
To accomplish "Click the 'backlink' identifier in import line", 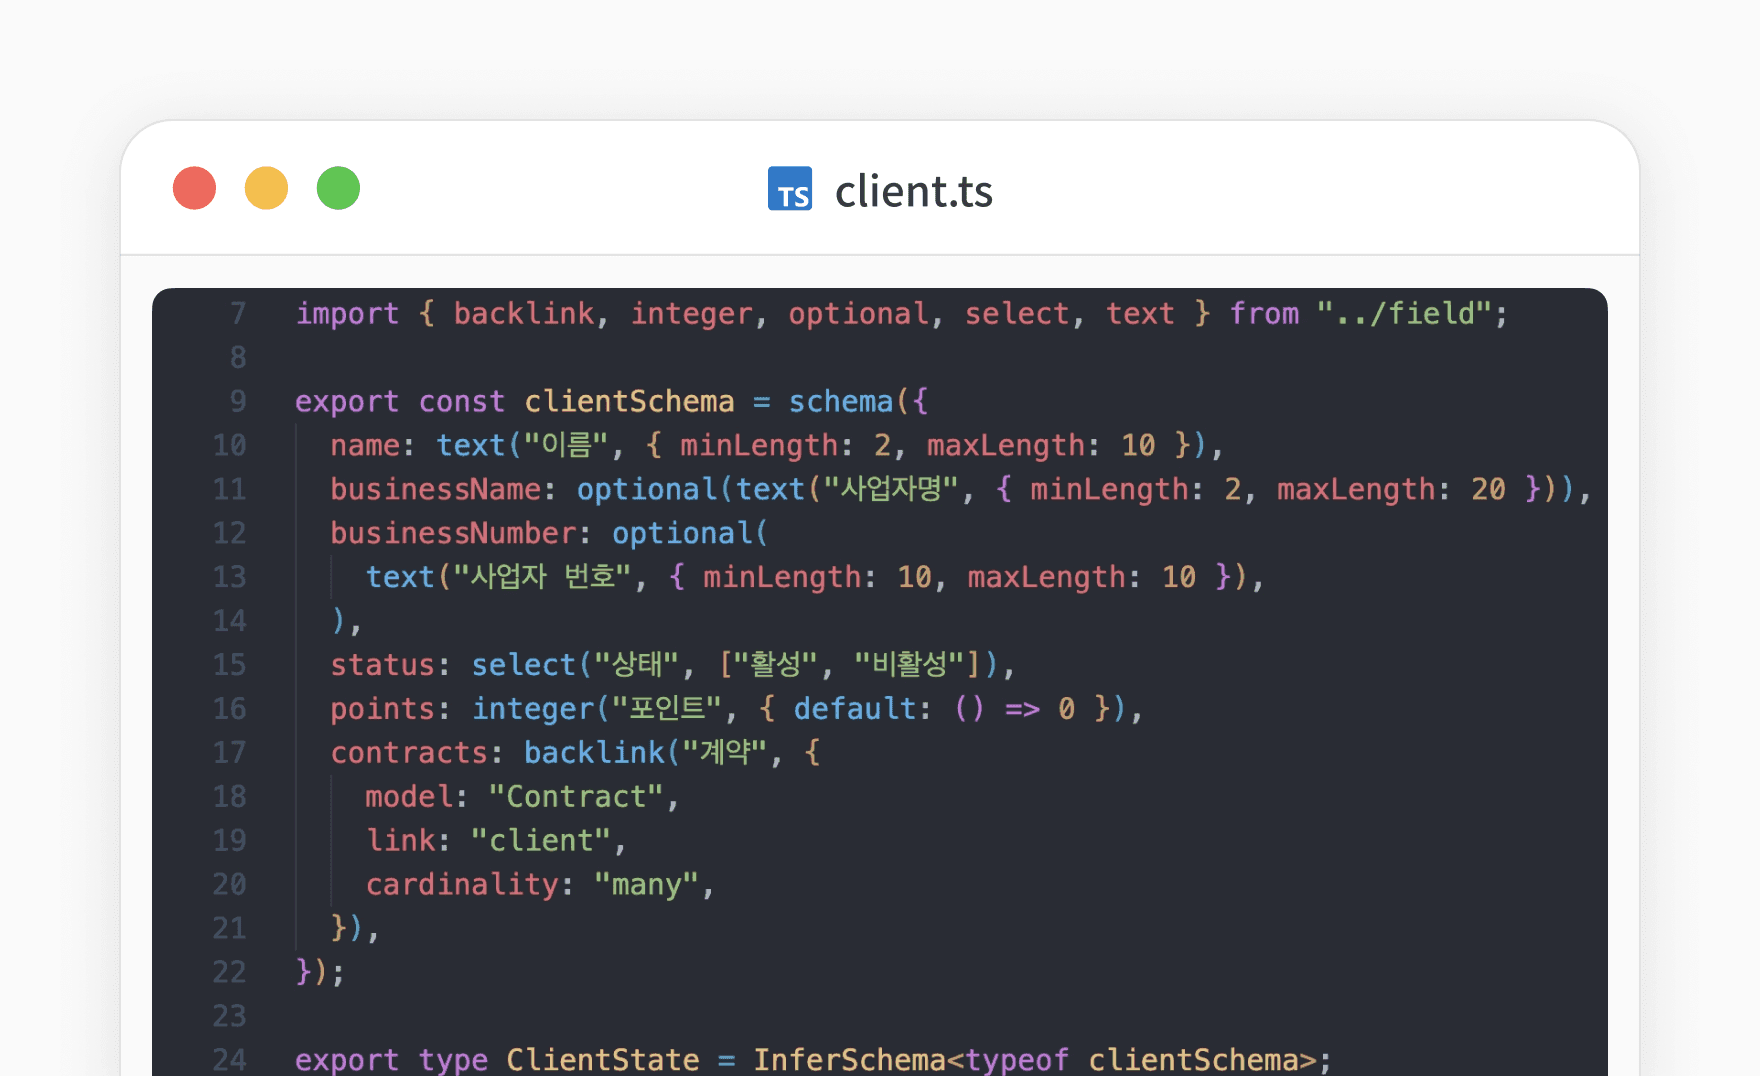I will (524, 314).
